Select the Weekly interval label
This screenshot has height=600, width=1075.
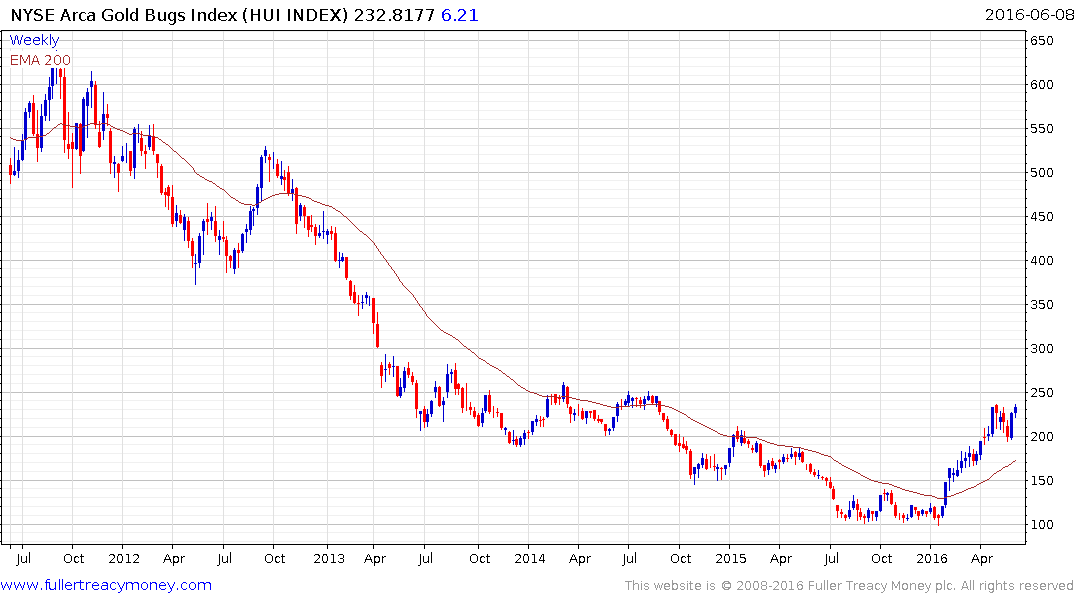(x=34, y=40)
